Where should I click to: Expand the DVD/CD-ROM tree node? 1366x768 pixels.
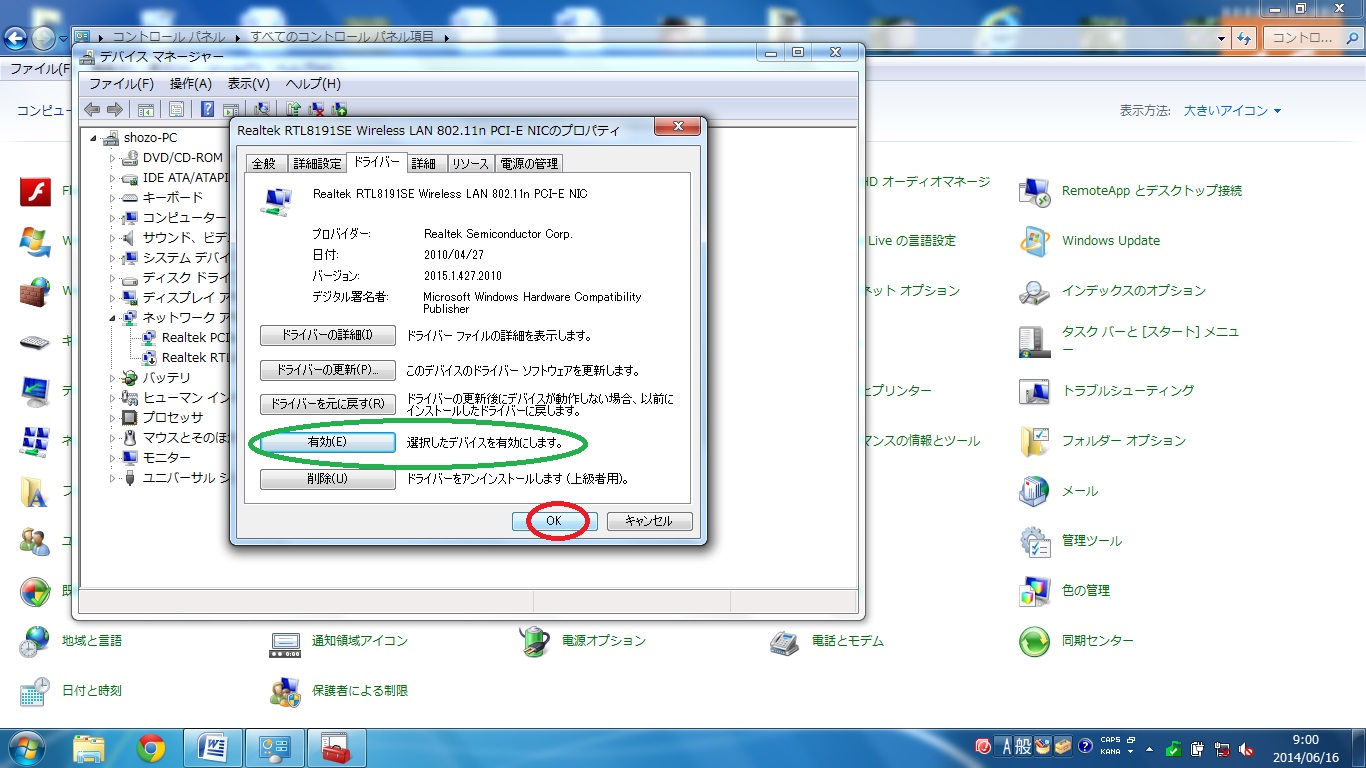point(113,158)
